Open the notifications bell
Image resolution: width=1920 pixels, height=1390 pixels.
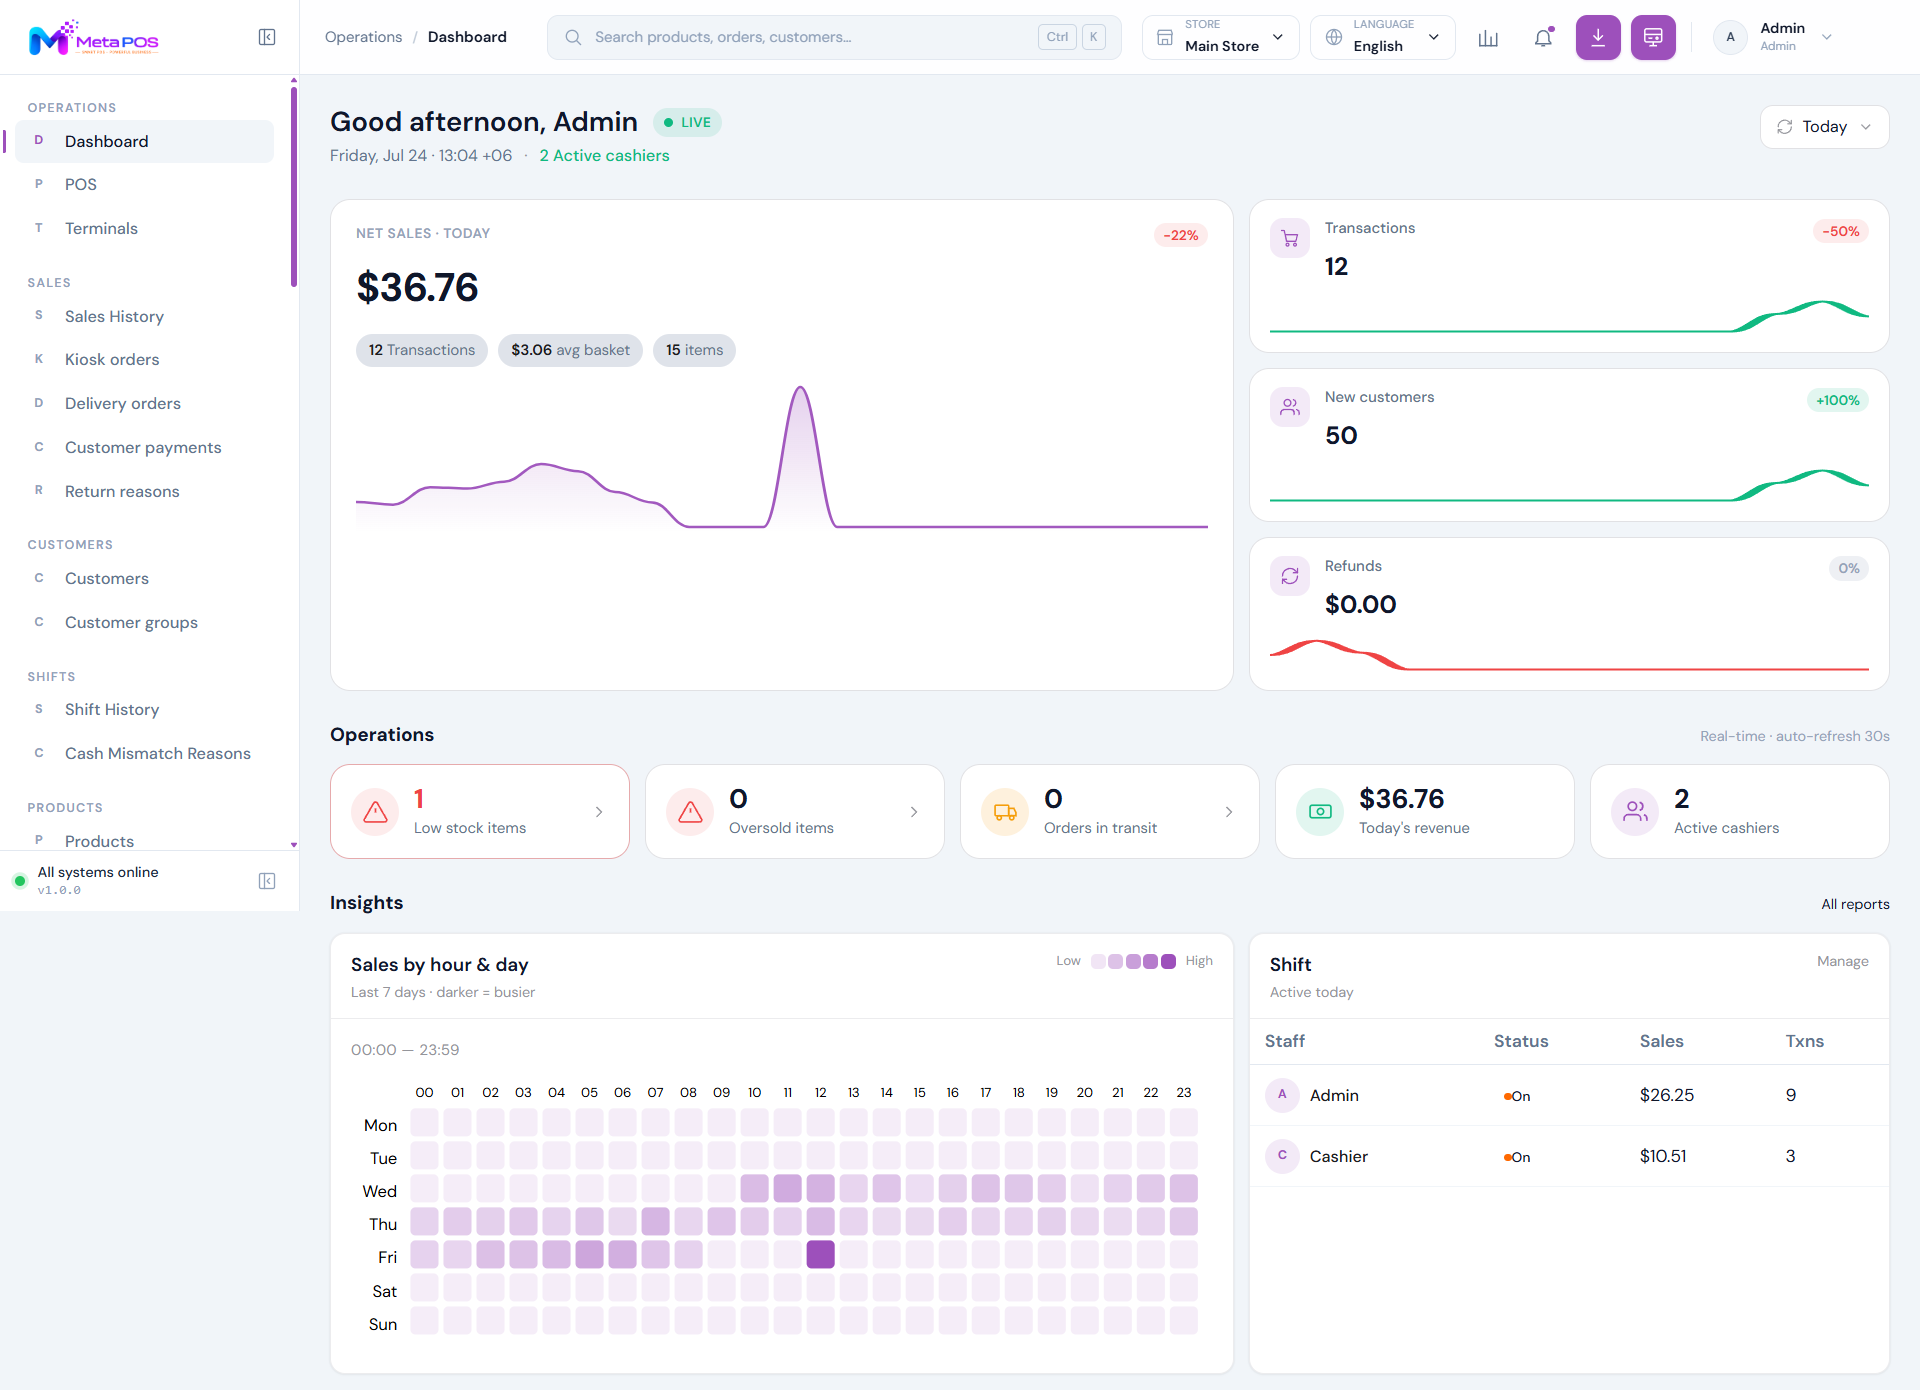tap(1543, 38)
